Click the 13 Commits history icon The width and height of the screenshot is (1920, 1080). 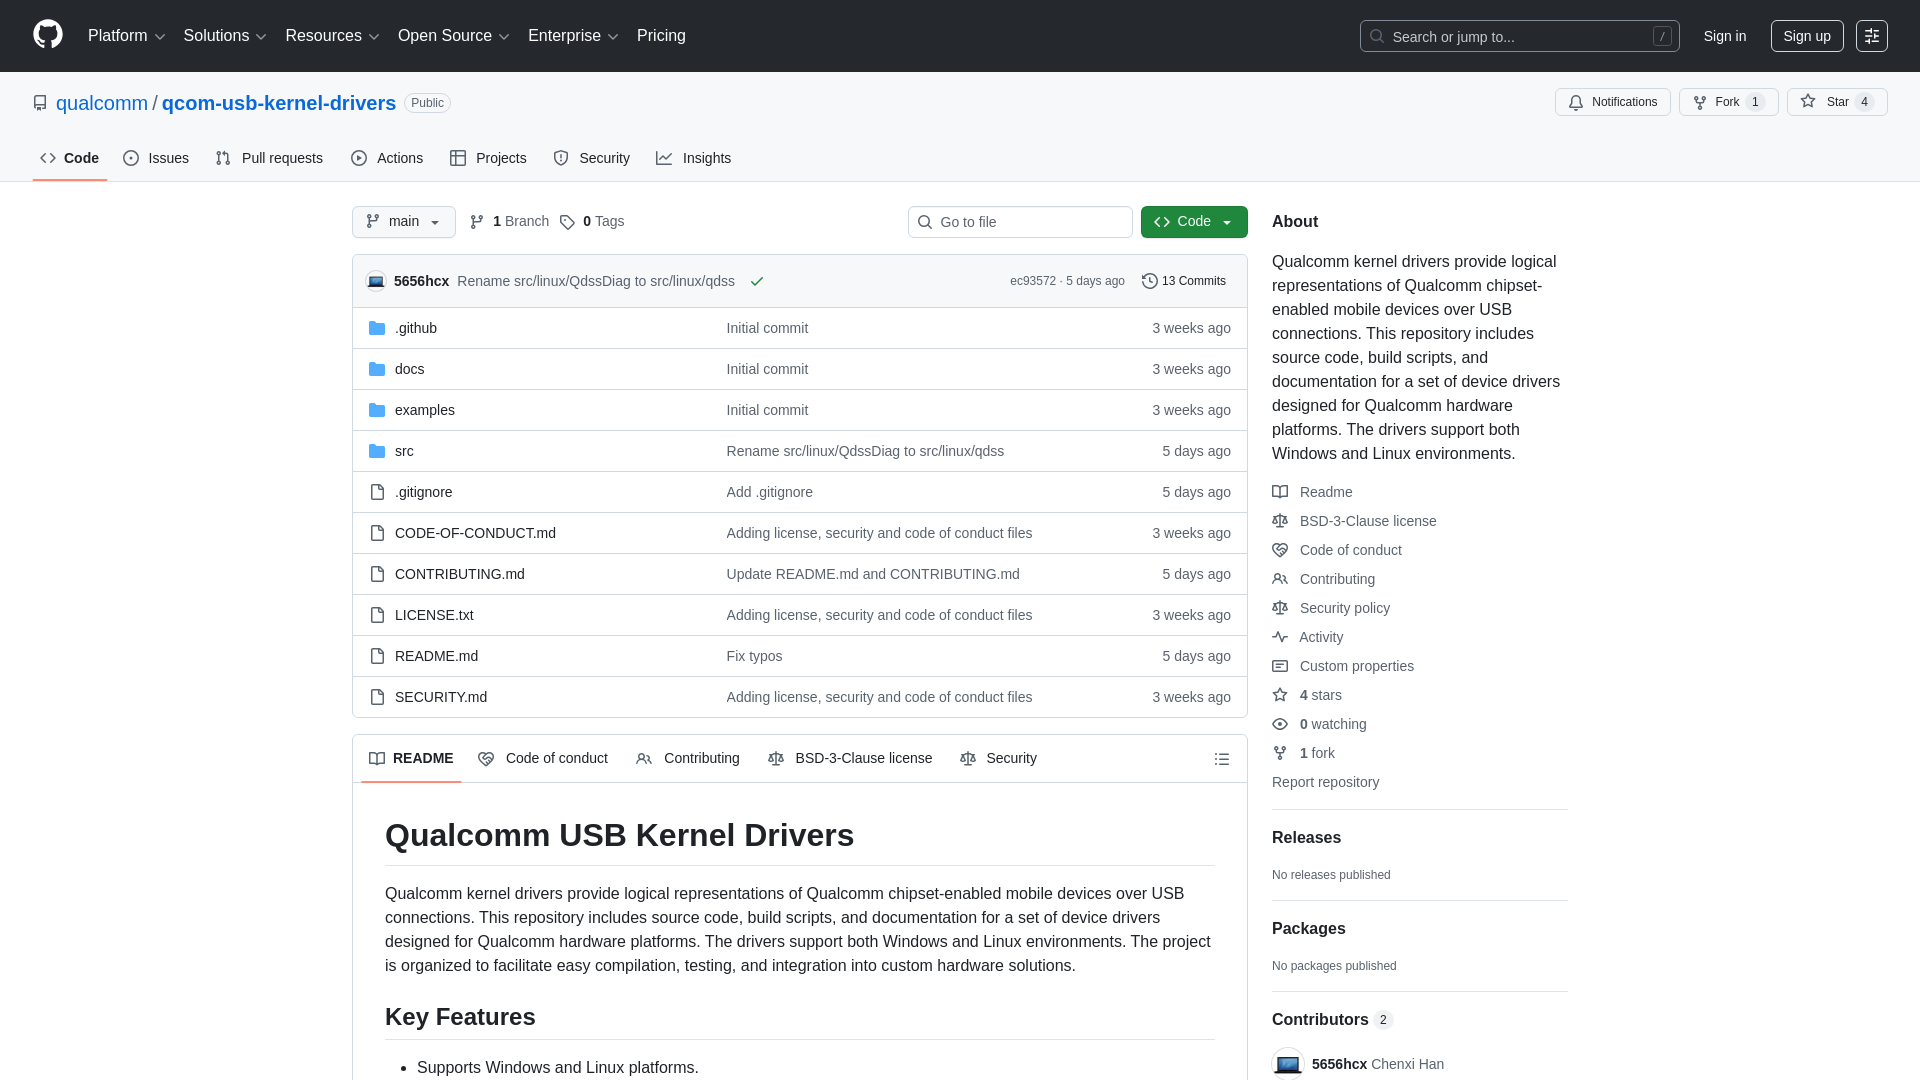(x=1148, y=281)
